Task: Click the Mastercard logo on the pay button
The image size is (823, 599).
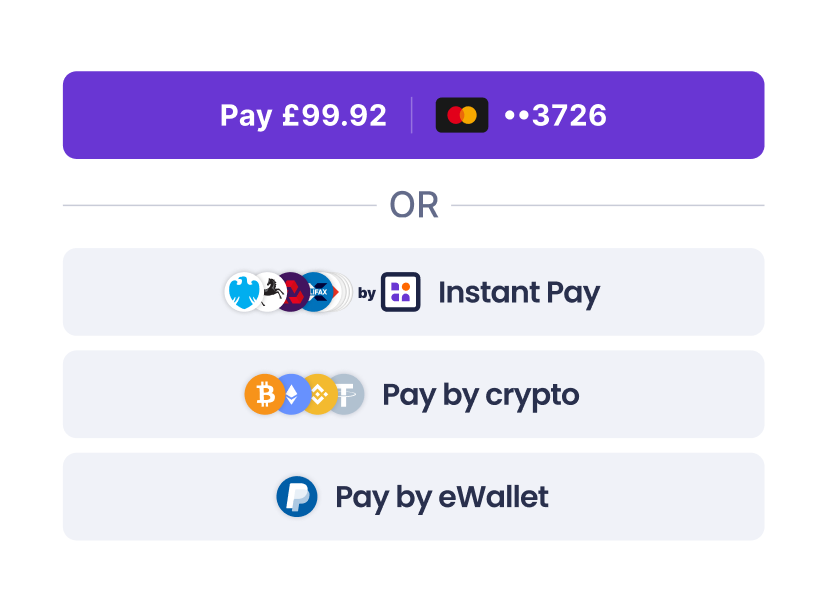Action: (x=462, y=115)
